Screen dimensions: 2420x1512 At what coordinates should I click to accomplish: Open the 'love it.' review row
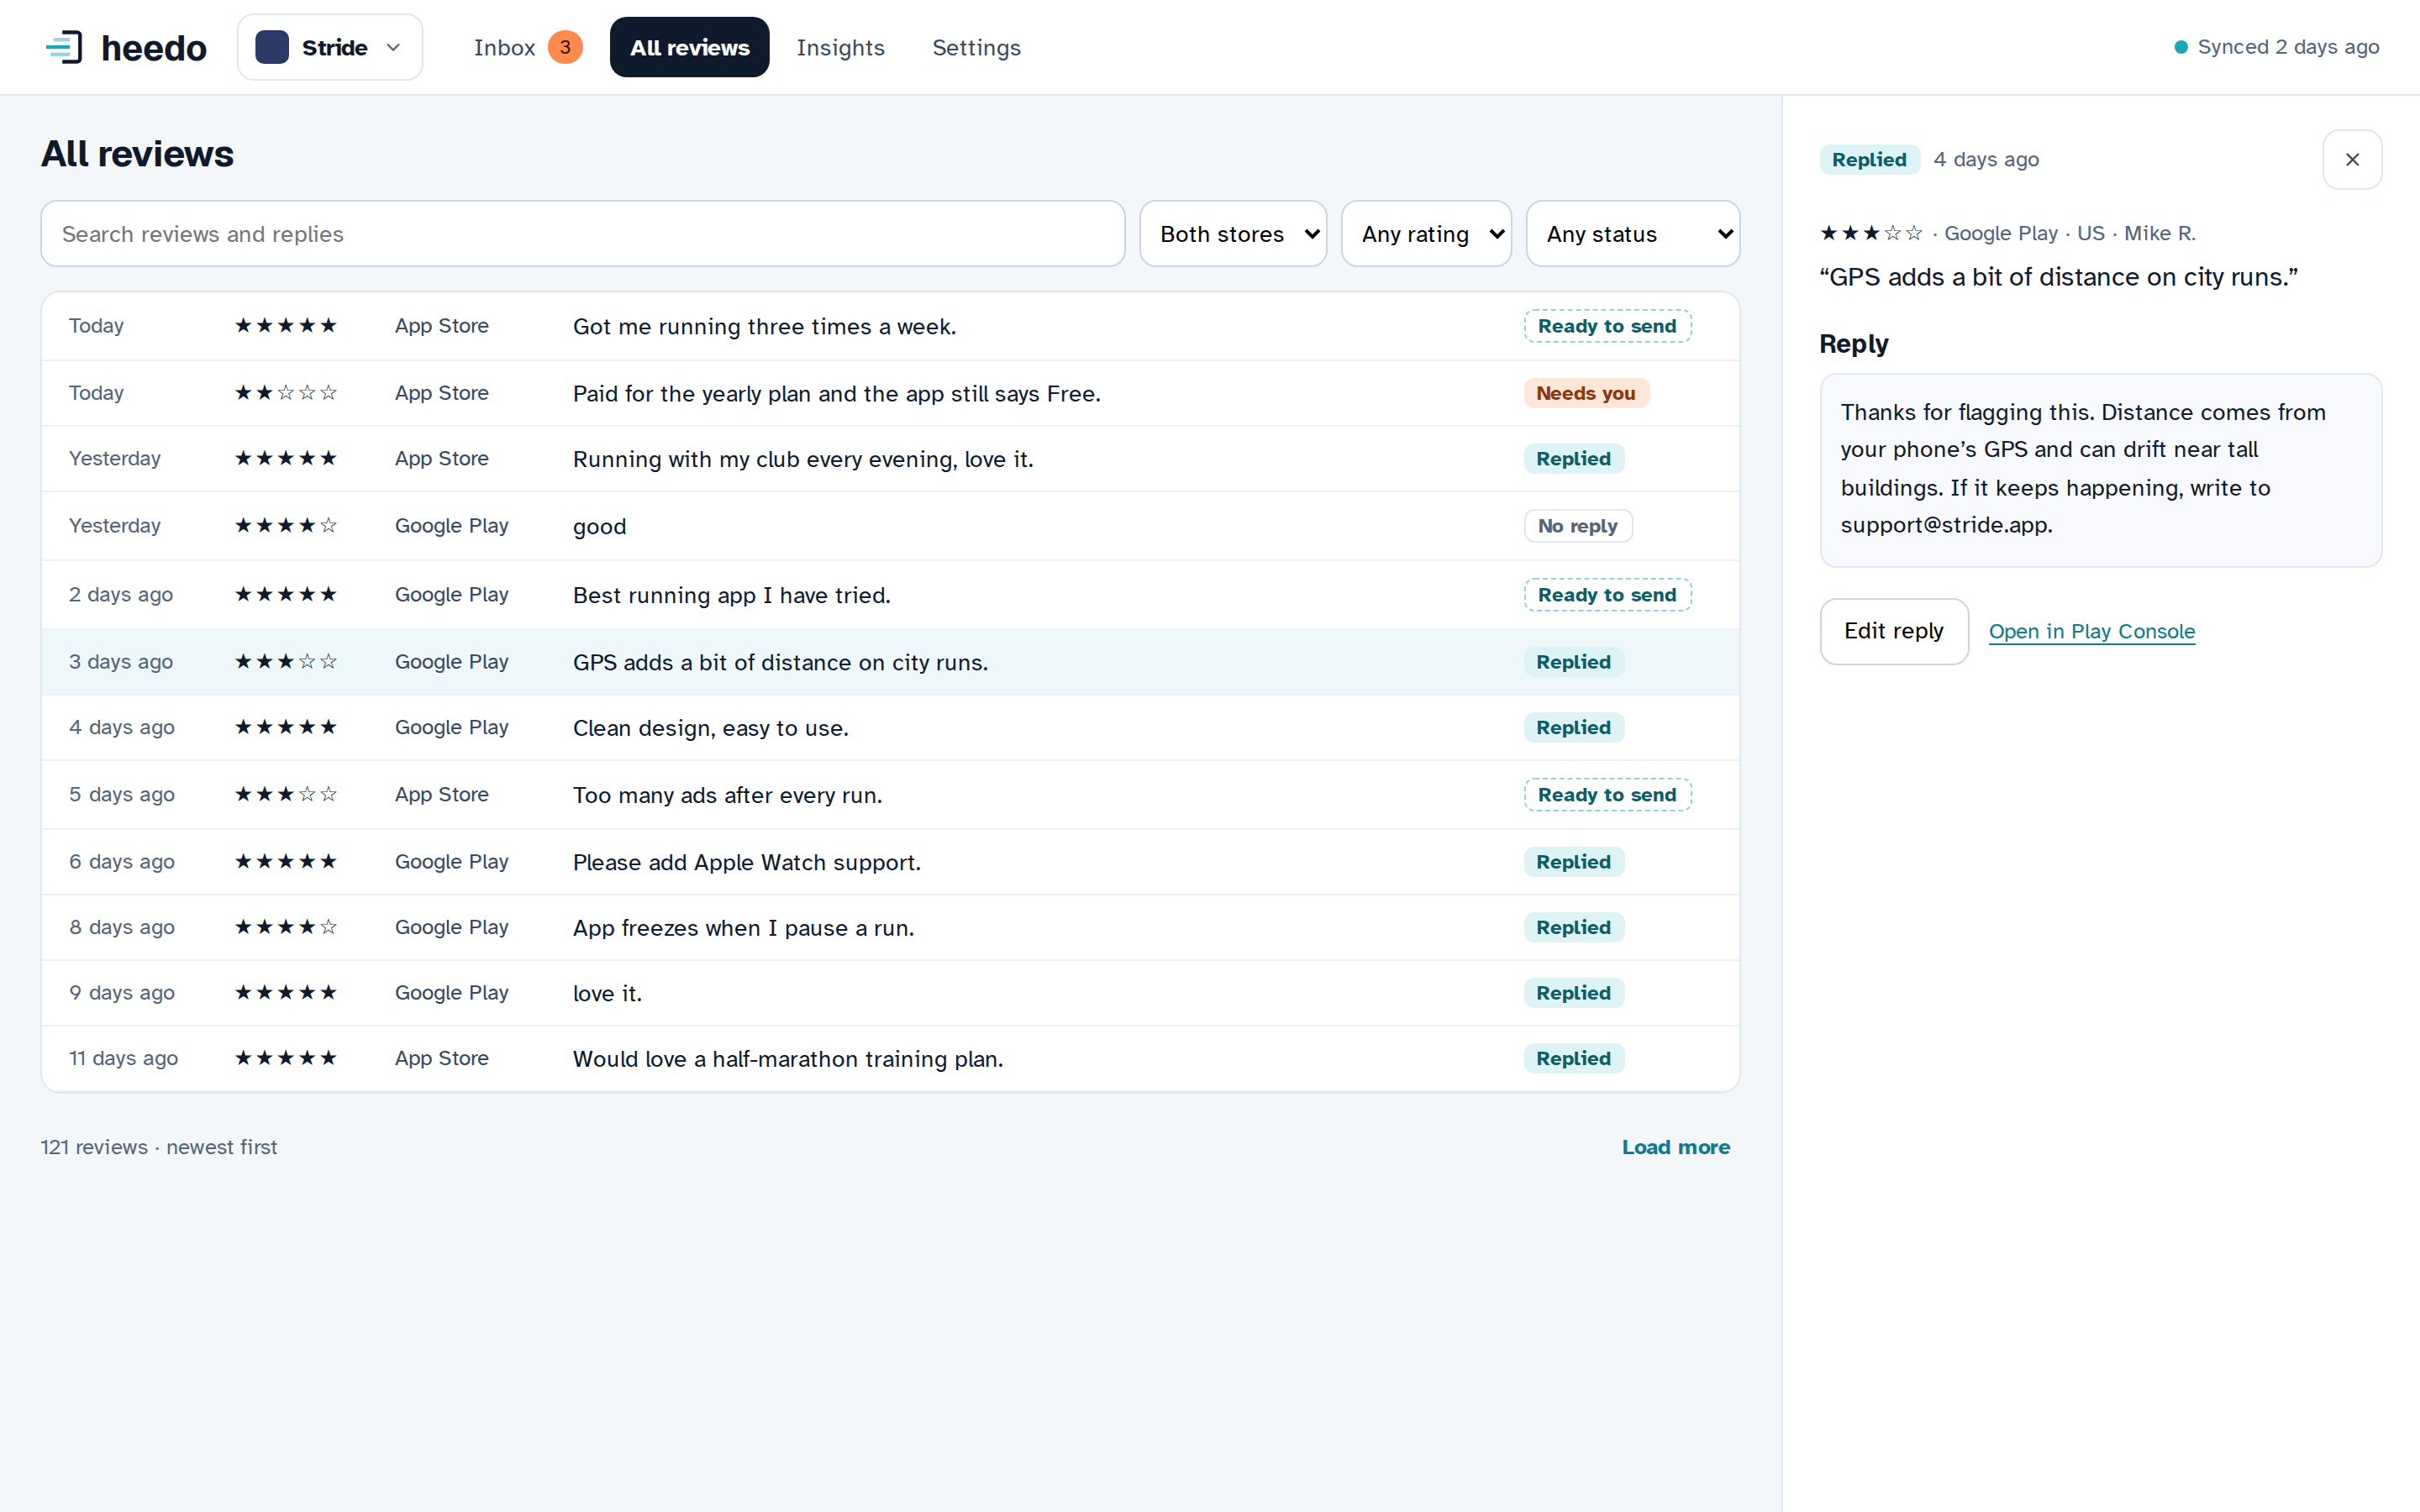[890, 993]
